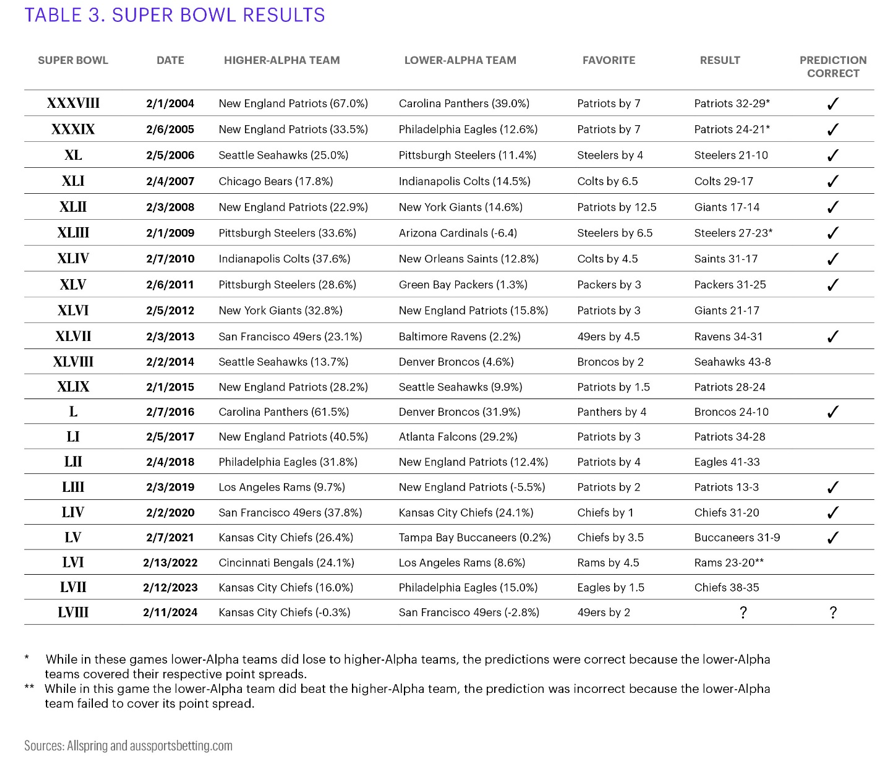Click the checkmark in the XLVII row

833,336
